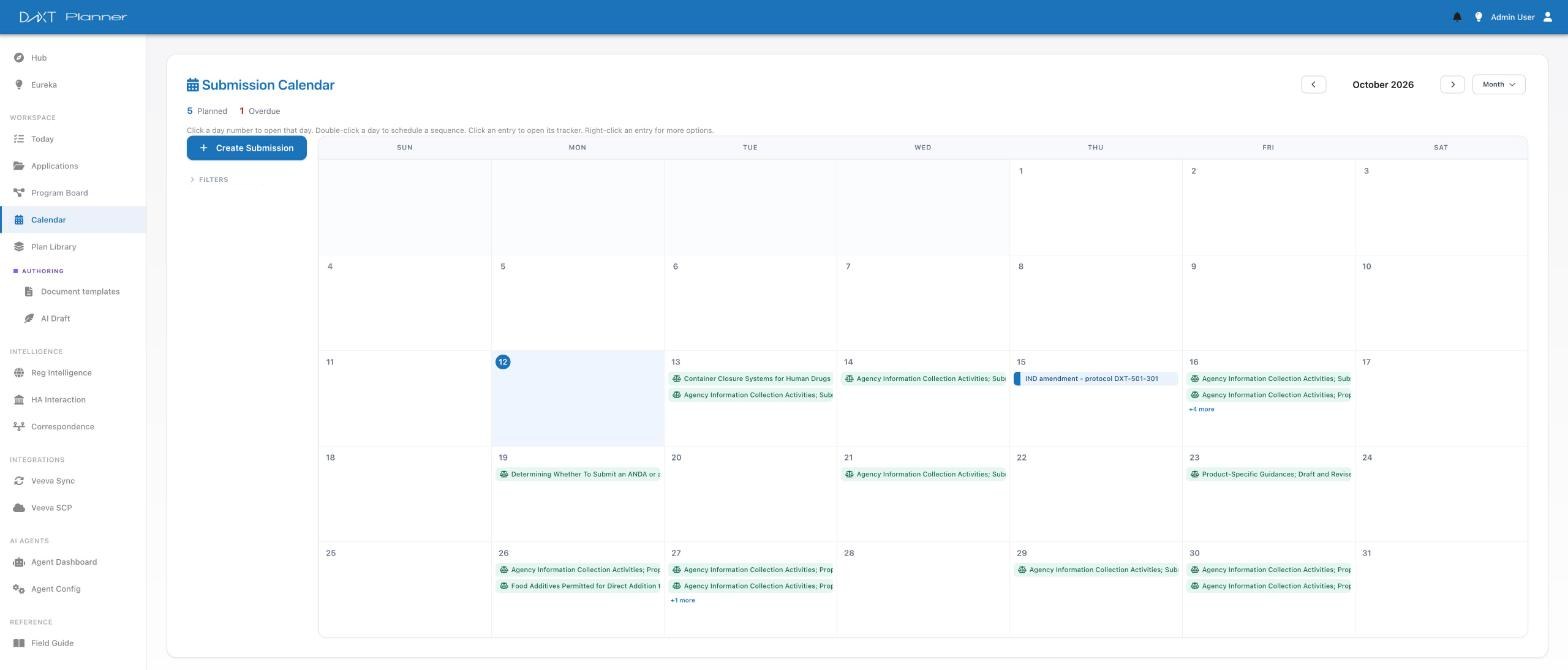Click Create Submission button
Screen dimensions: 1568x670
coord(247,148)
